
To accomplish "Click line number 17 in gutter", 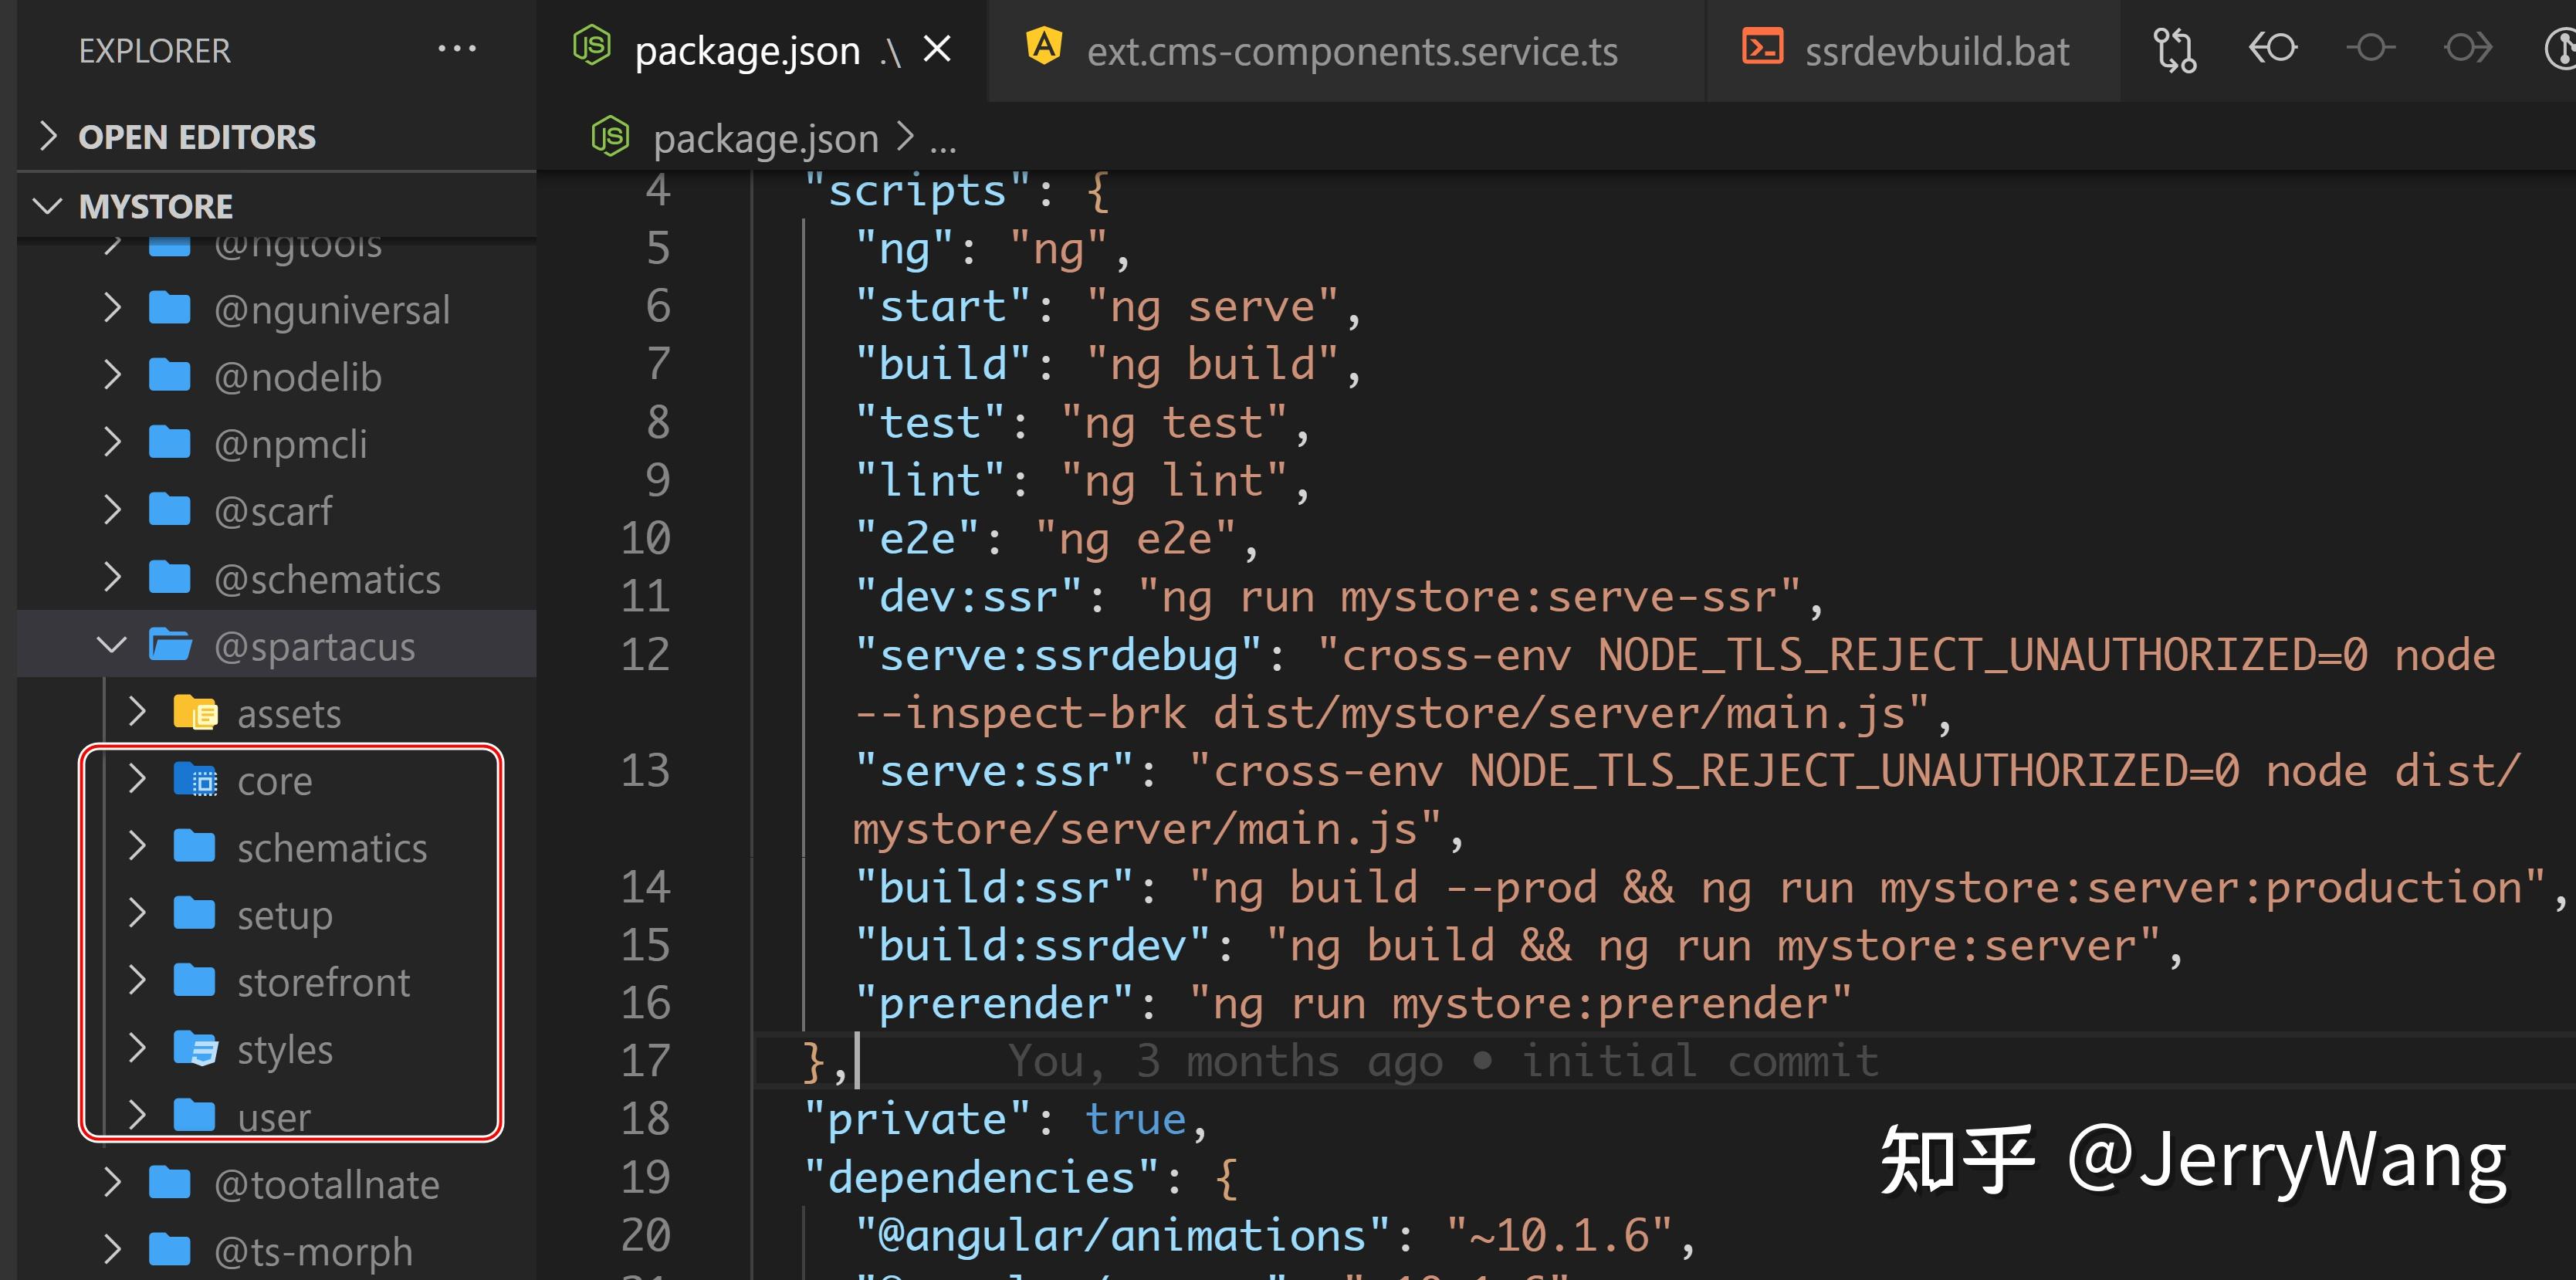I will (646, 1060).
